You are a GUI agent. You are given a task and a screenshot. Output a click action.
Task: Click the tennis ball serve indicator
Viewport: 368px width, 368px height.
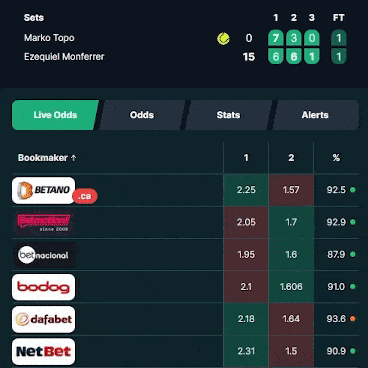(x=223, y=39)
